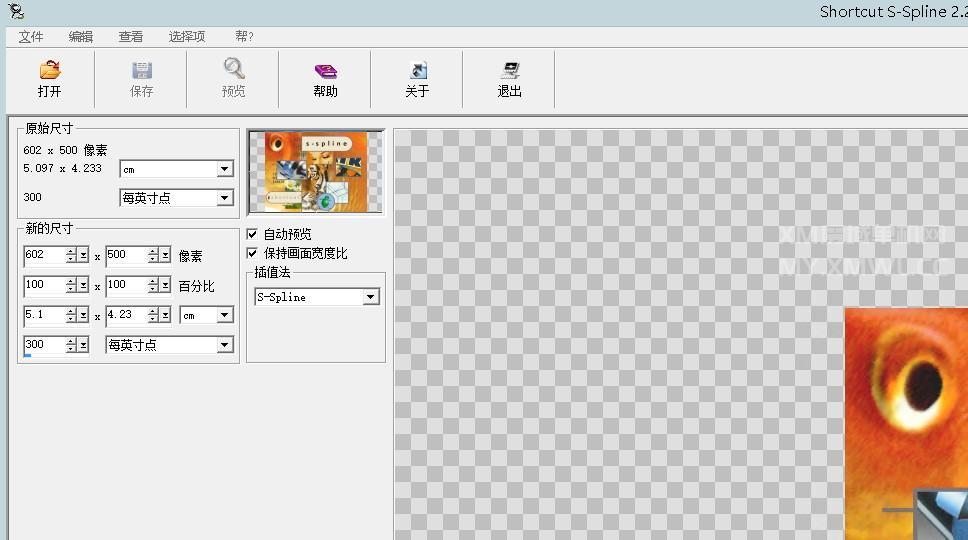Expand the original size cm unit dropdown

[x=225, y=169]
